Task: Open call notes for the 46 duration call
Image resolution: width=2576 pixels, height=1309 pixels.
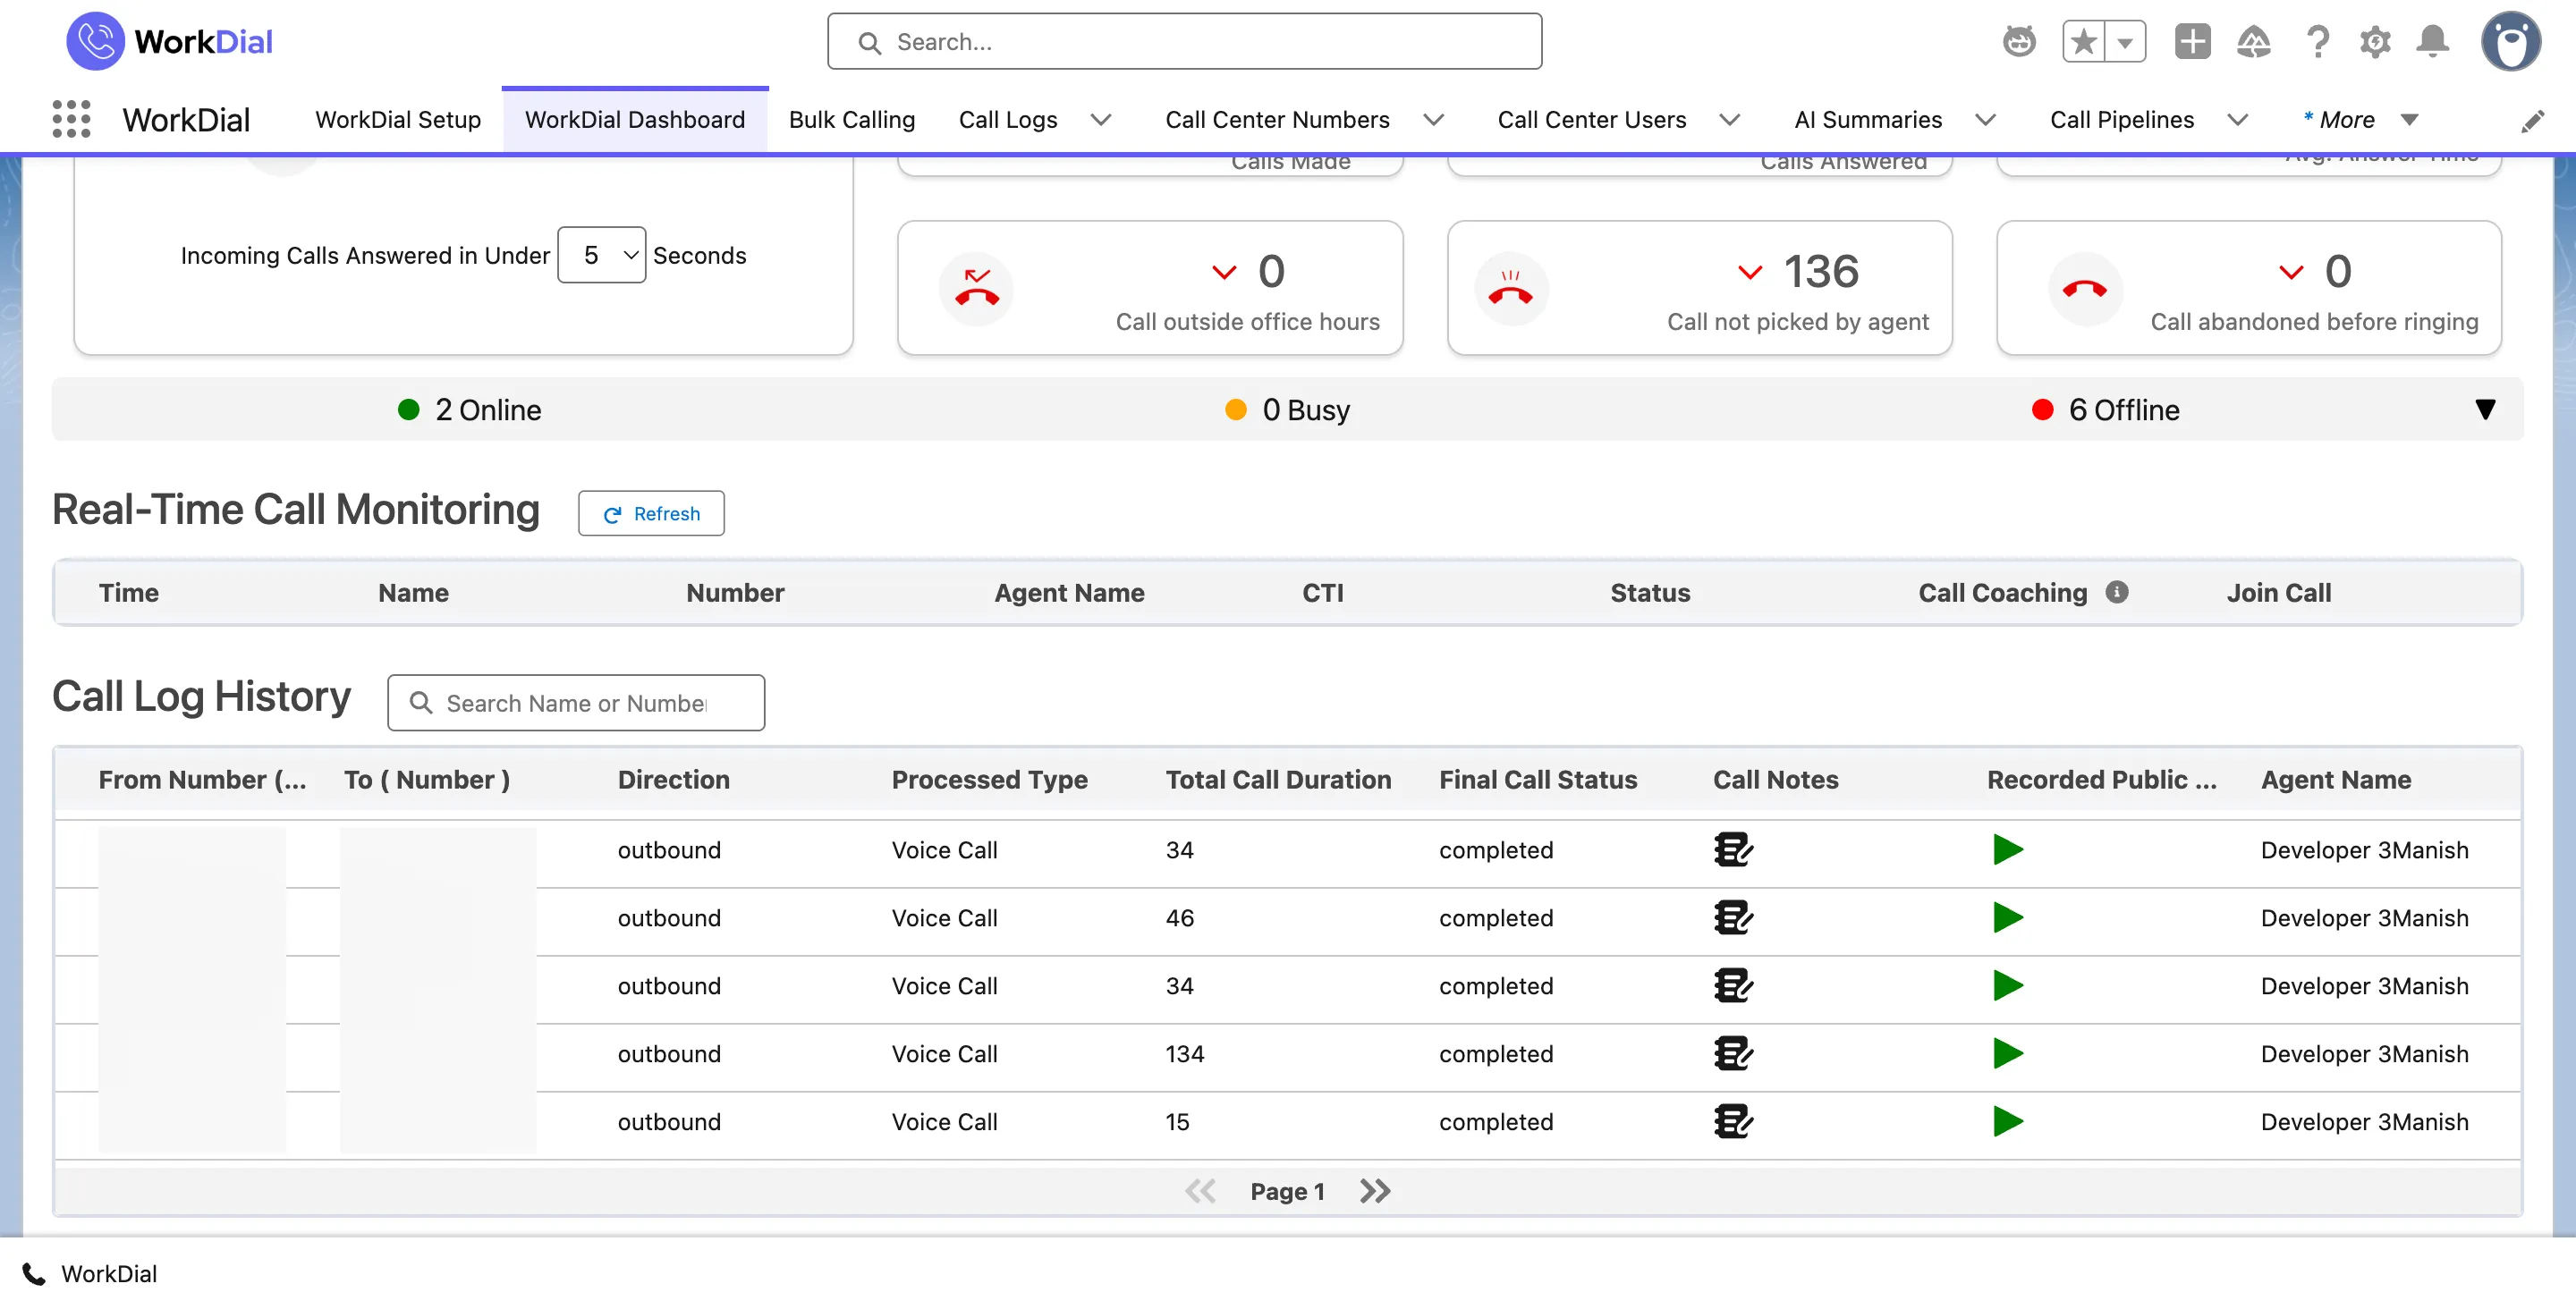Action: click(x=1733, y=917)
